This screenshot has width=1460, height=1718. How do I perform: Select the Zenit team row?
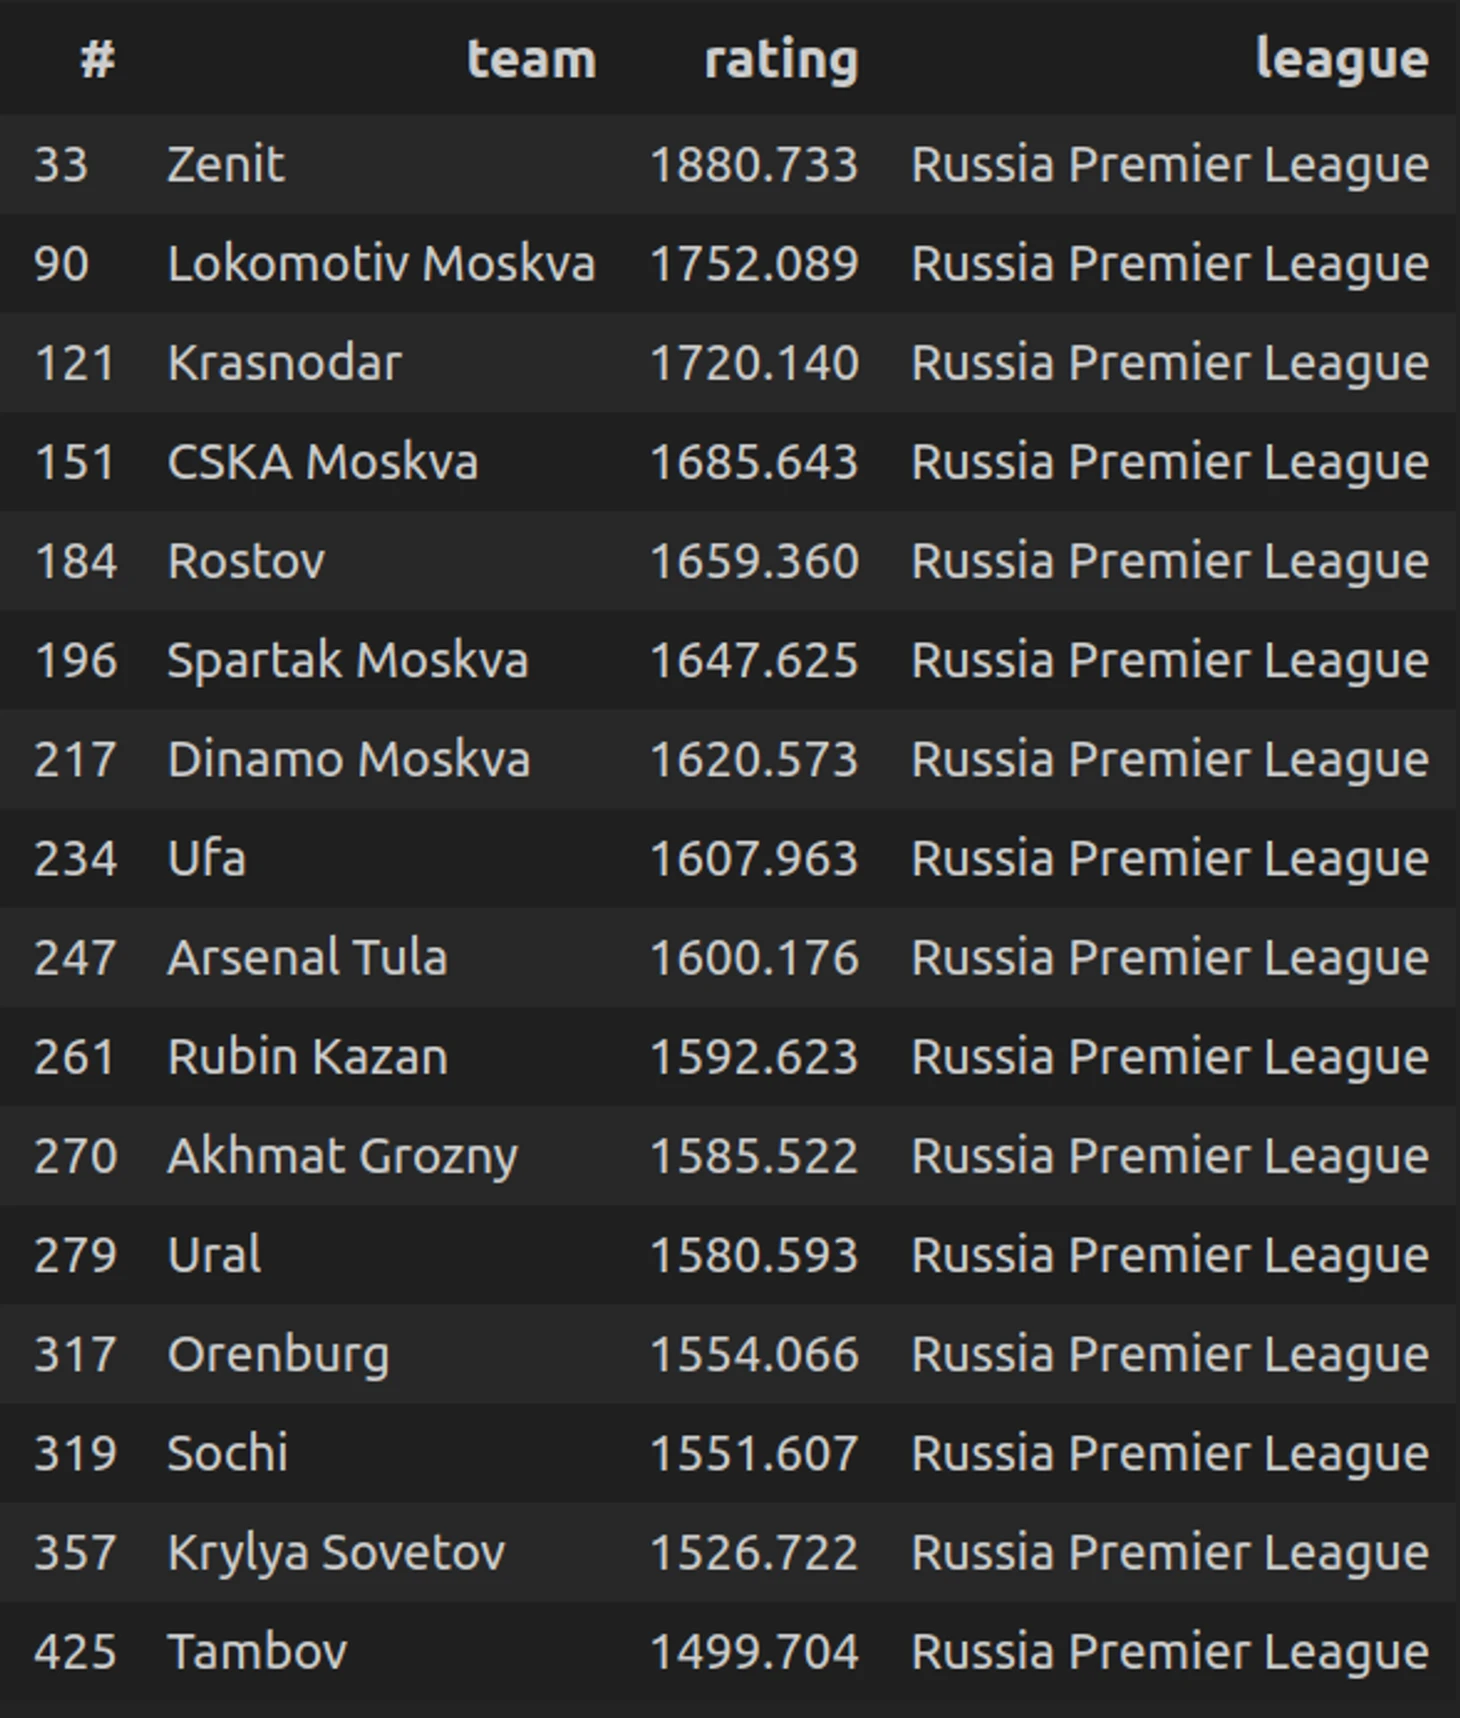click(x=730, y=164)
